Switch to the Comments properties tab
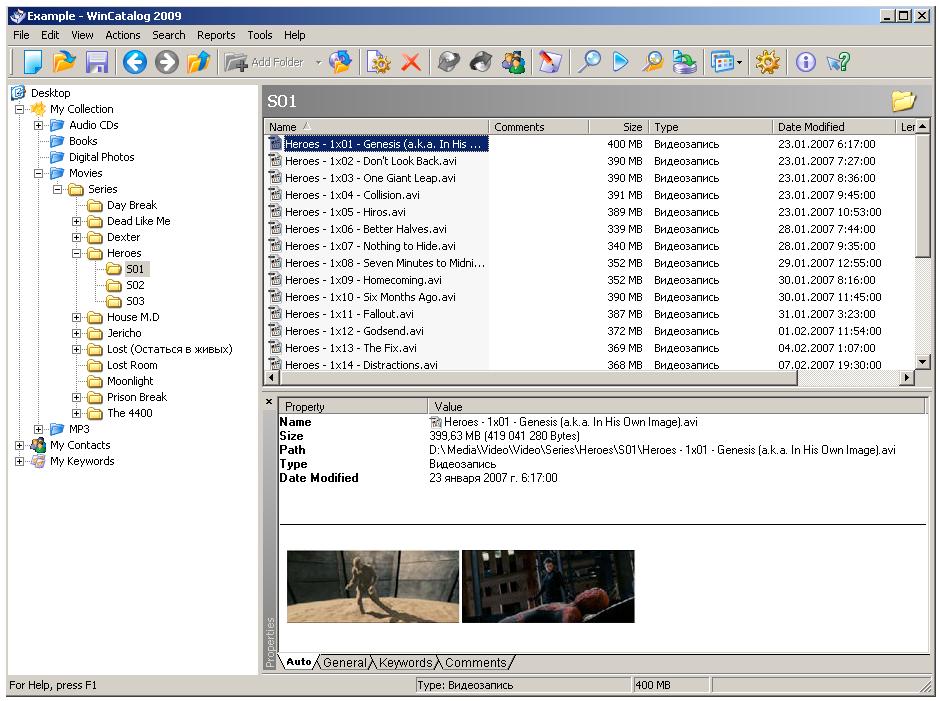Viewport: 939px width, 701px height. point(476,663)
